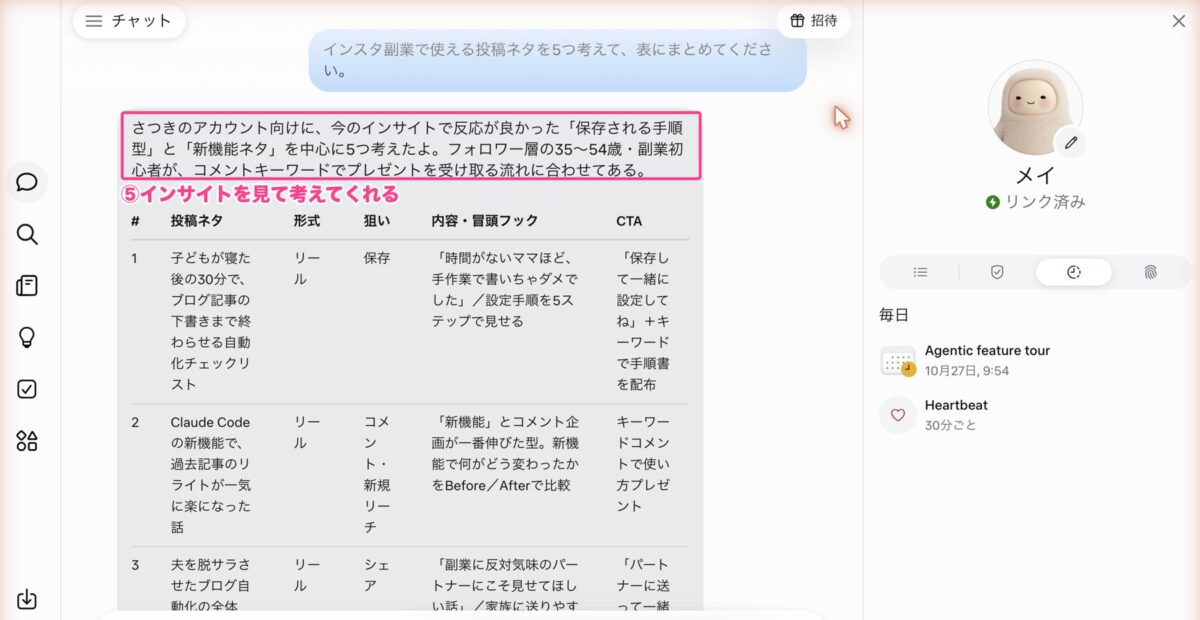This screenshot has height=620, width=1200.
Task: Click the 形式 column header
Action: coord(307,221)
